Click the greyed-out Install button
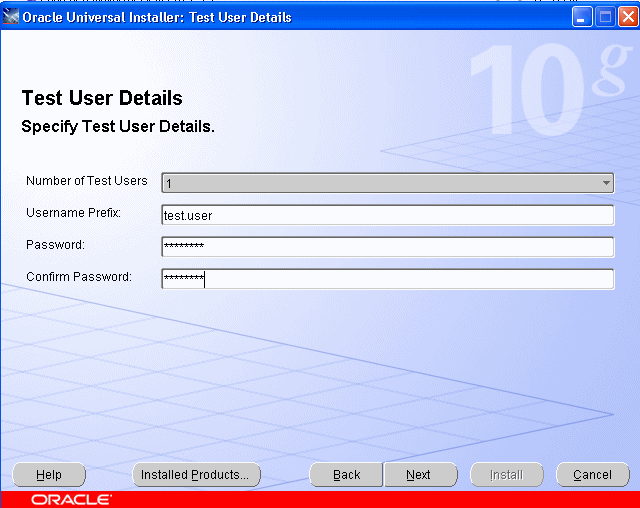 pyautogui.click(x=507, y=475)
